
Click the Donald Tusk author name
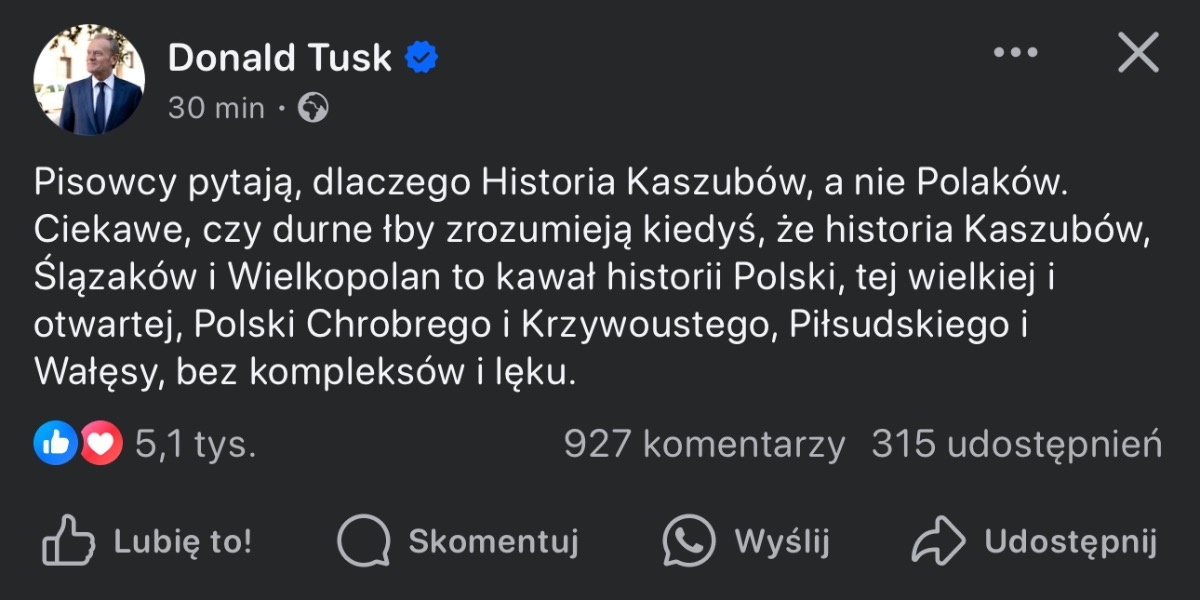click(x=279, y=58)
